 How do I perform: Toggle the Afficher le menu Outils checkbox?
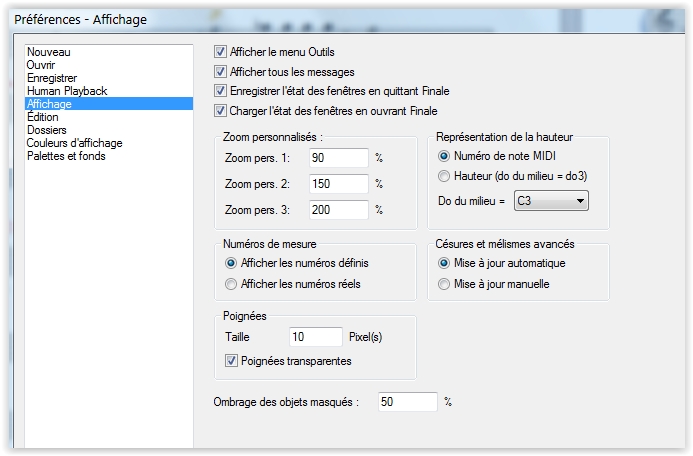coord(221,52)
